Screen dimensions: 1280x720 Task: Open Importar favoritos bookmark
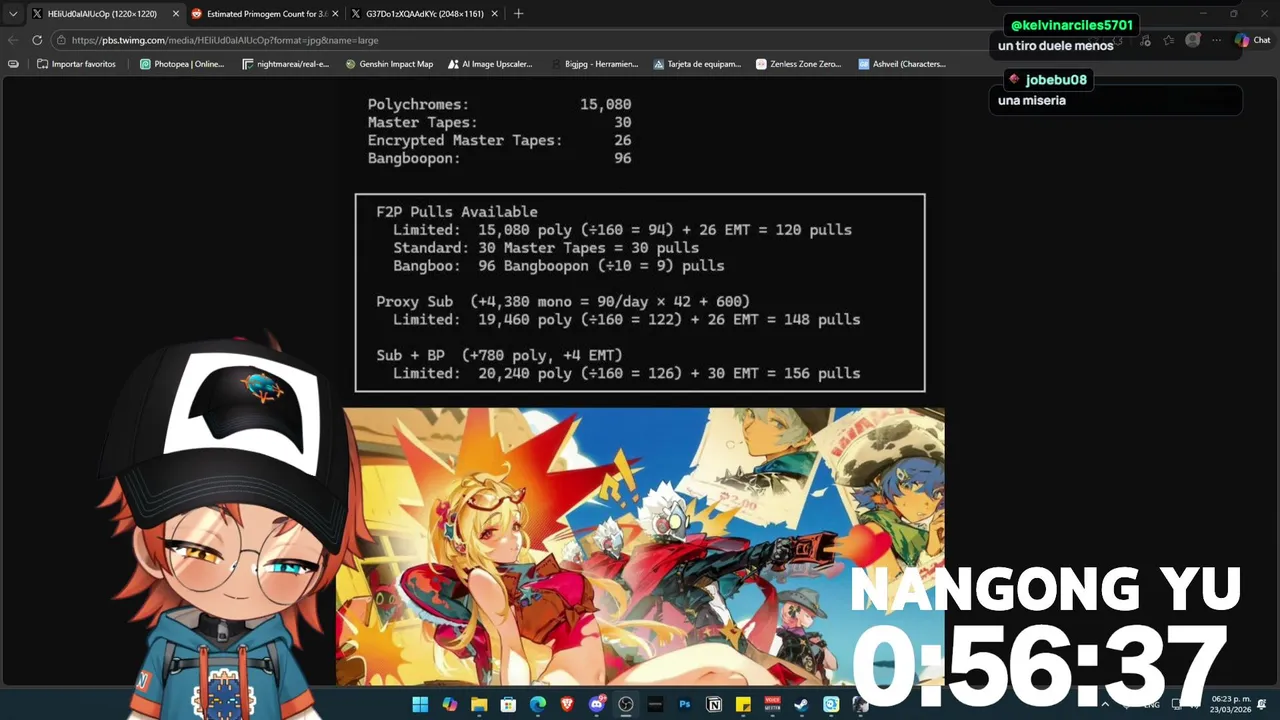(x=76, y=64)
